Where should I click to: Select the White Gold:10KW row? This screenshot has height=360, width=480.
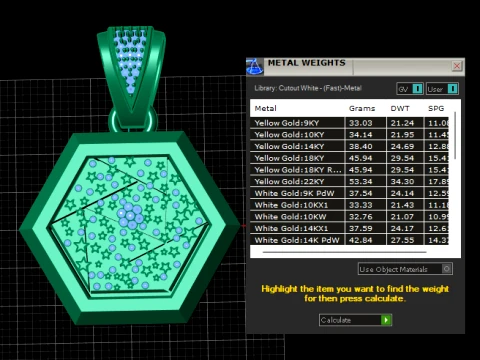click(349, 217)
